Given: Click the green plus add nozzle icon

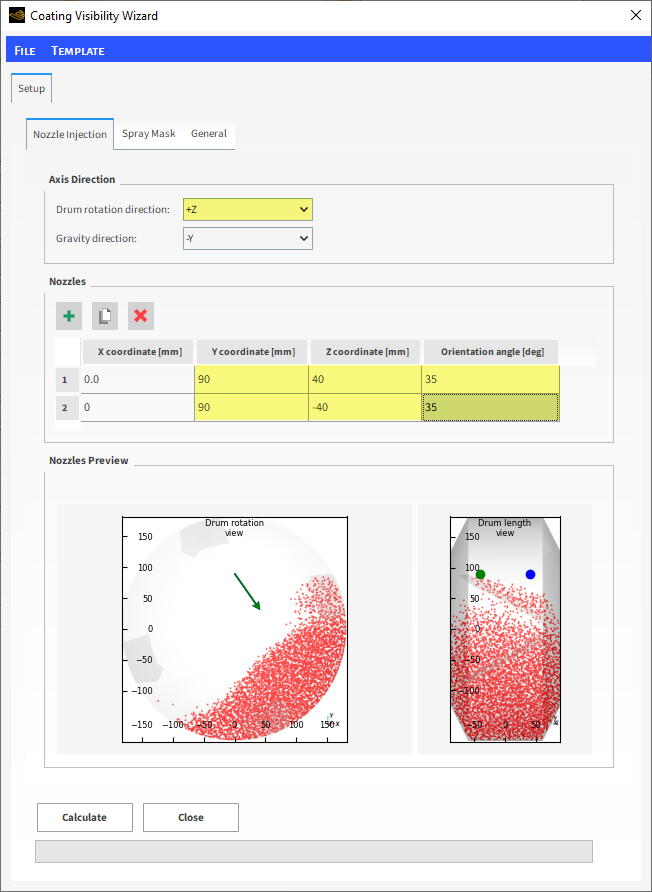Looking at the screenshot, I should coord(69,316).
